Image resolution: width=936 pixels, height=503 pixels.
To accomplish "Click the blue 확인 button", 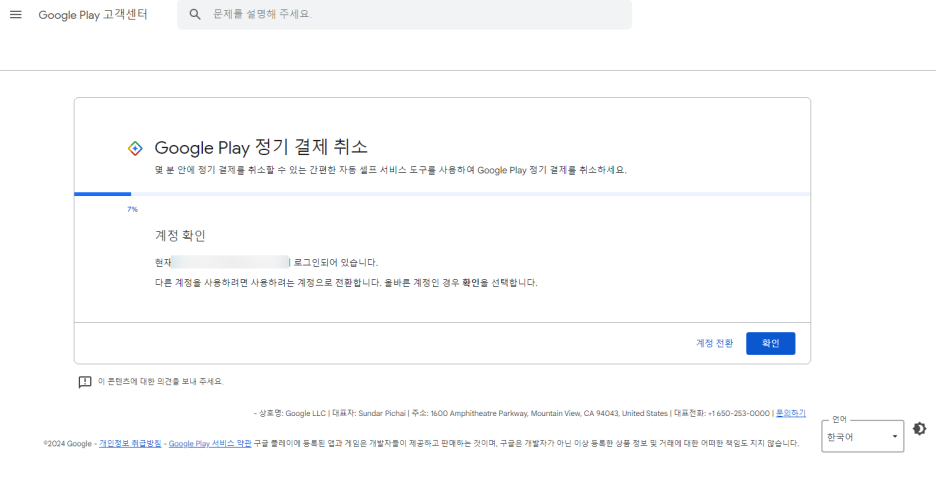I will [771, 343].
